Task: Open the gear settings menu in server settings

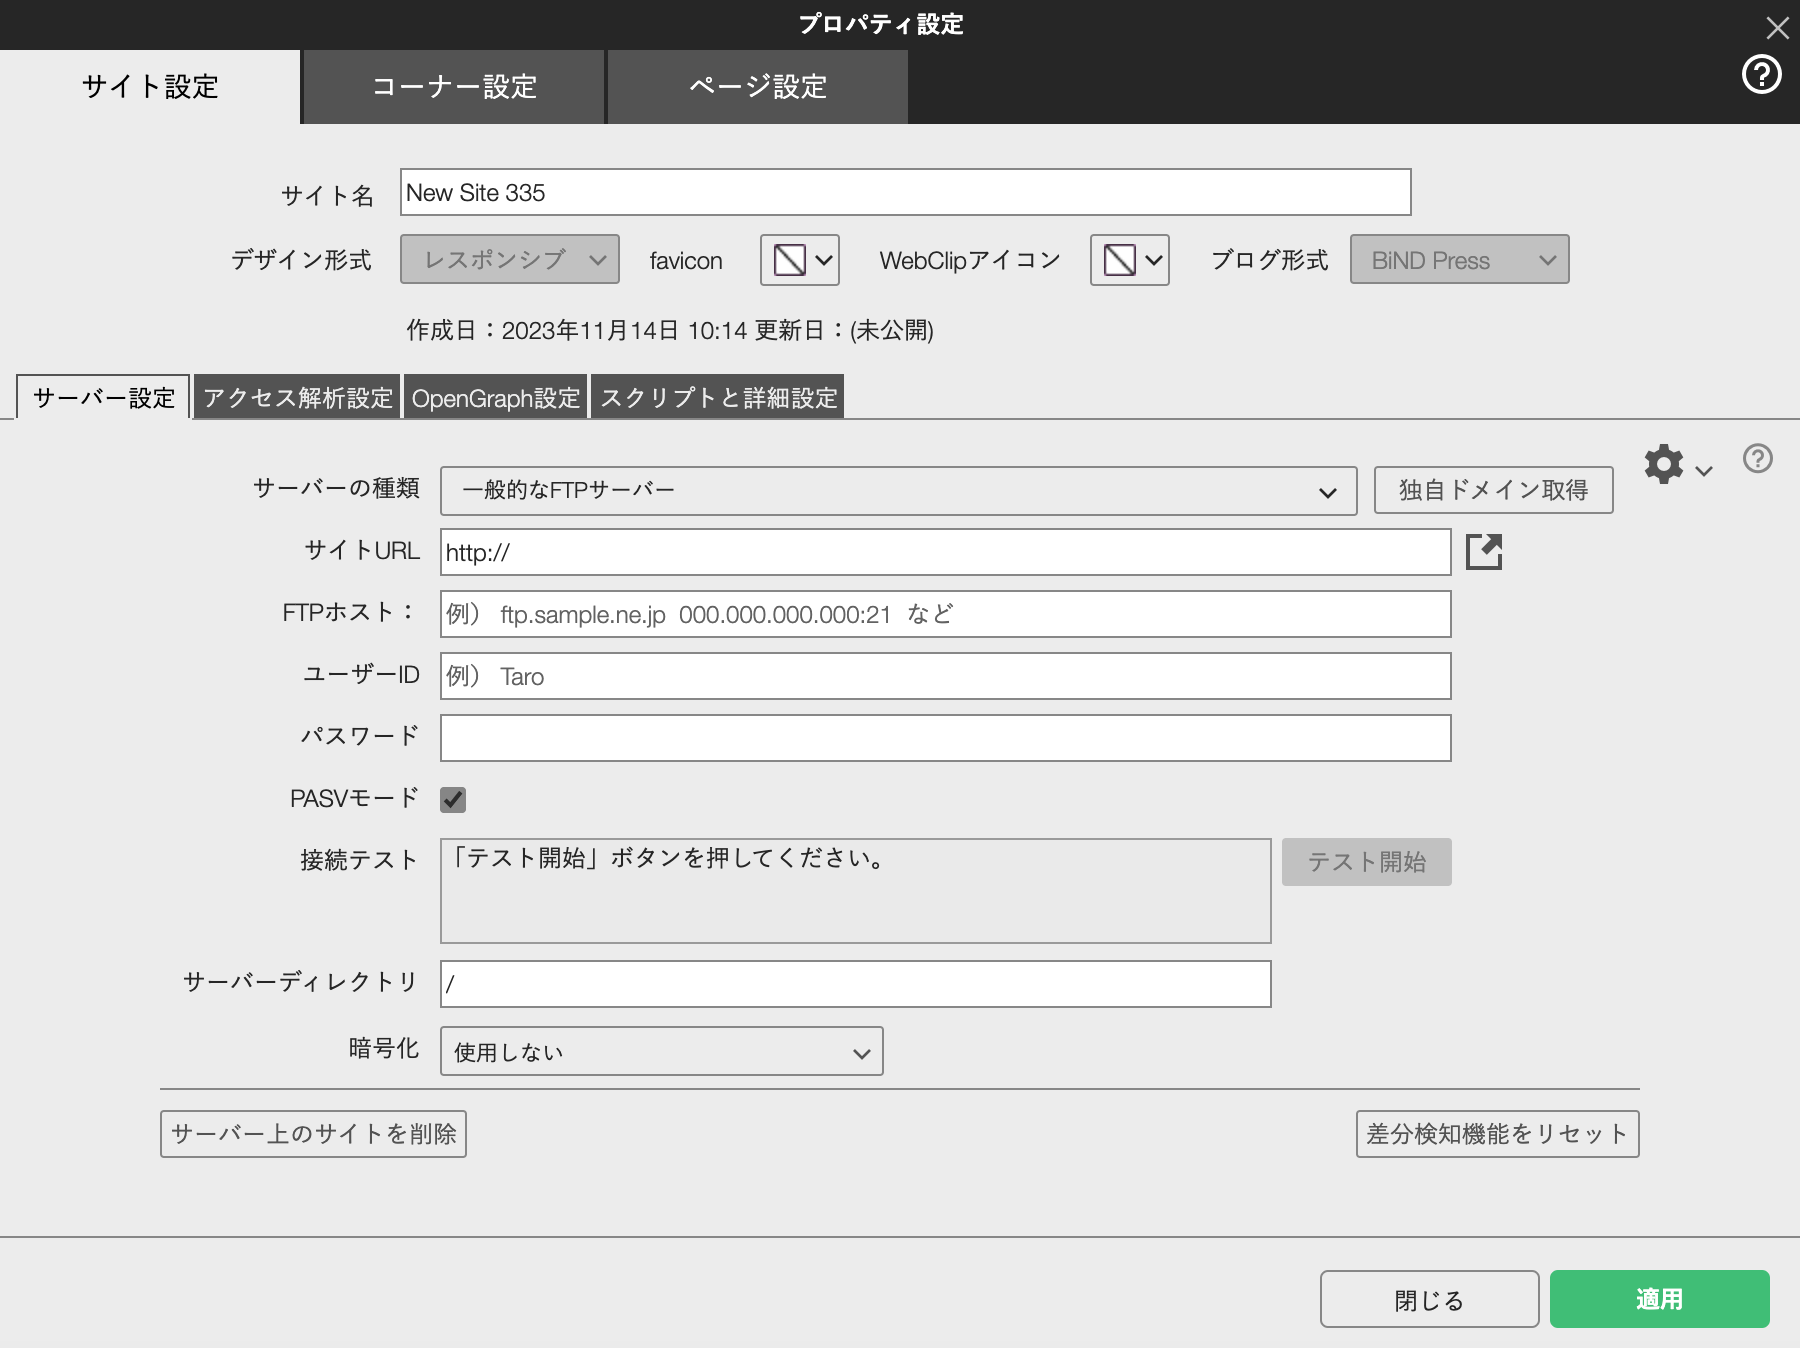Action: click(x=1663, y=464)
